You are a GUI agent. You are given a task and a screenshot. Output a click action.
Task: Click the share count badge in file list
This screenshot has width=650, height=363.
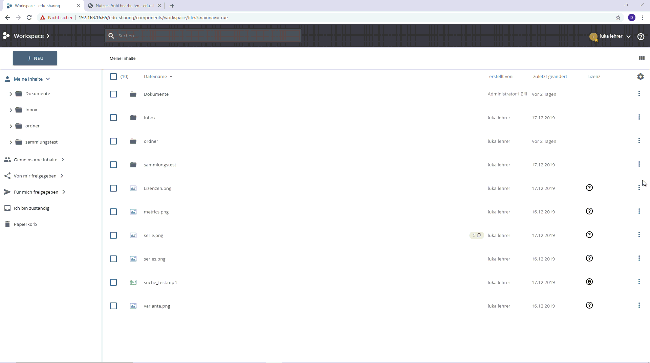(476, 235)
